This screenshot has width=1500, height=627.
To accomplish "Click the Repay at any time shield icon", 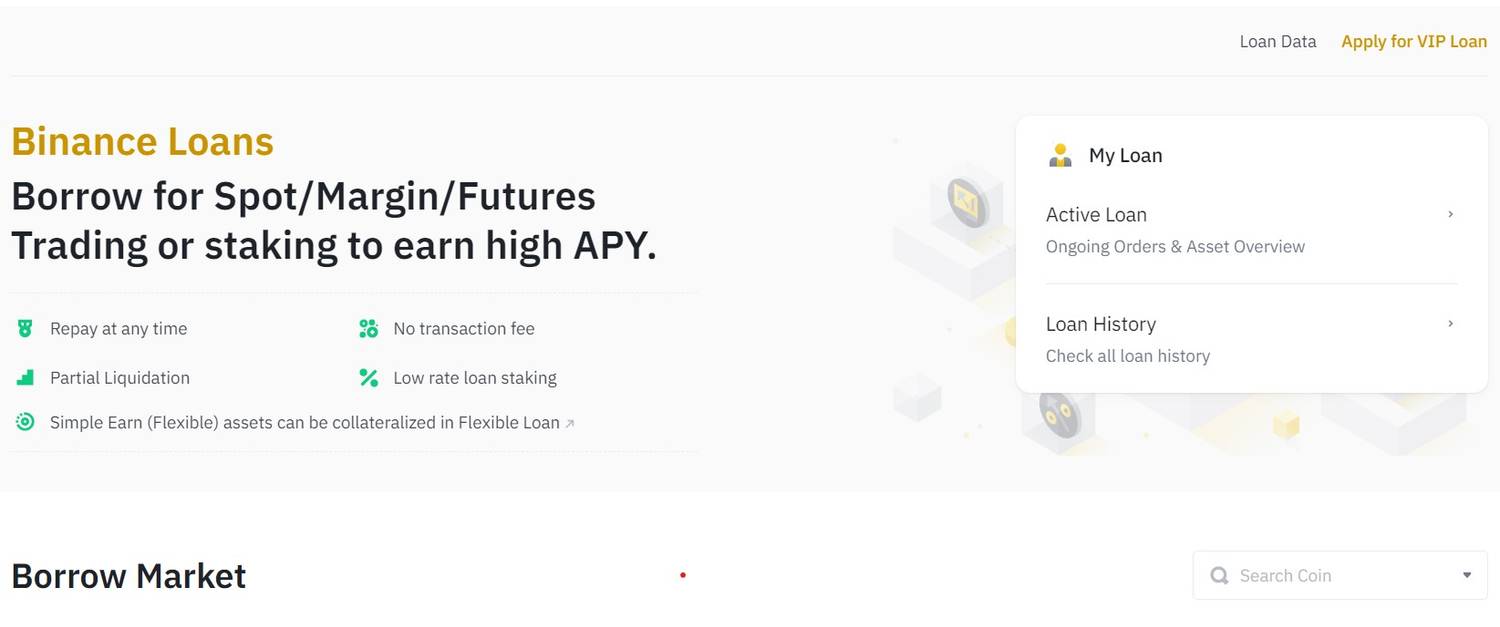I will (x=25, y=328).
